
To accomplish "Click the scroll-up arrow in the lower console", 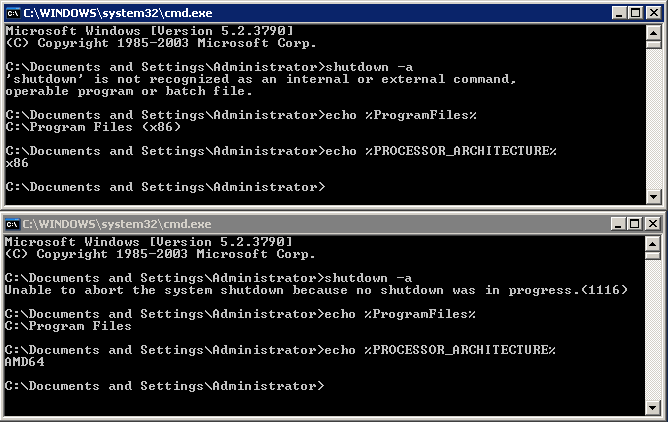I will (652, 244).
